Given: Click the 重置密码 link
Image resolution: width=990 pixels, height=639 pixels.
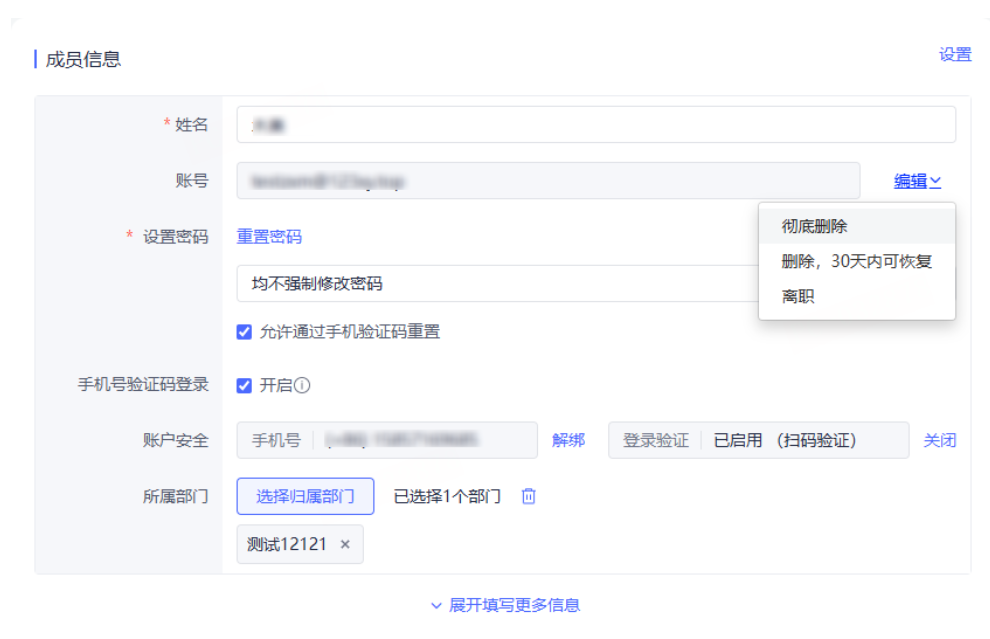Looking at the screenshot, I should click(x=269, y=237).
